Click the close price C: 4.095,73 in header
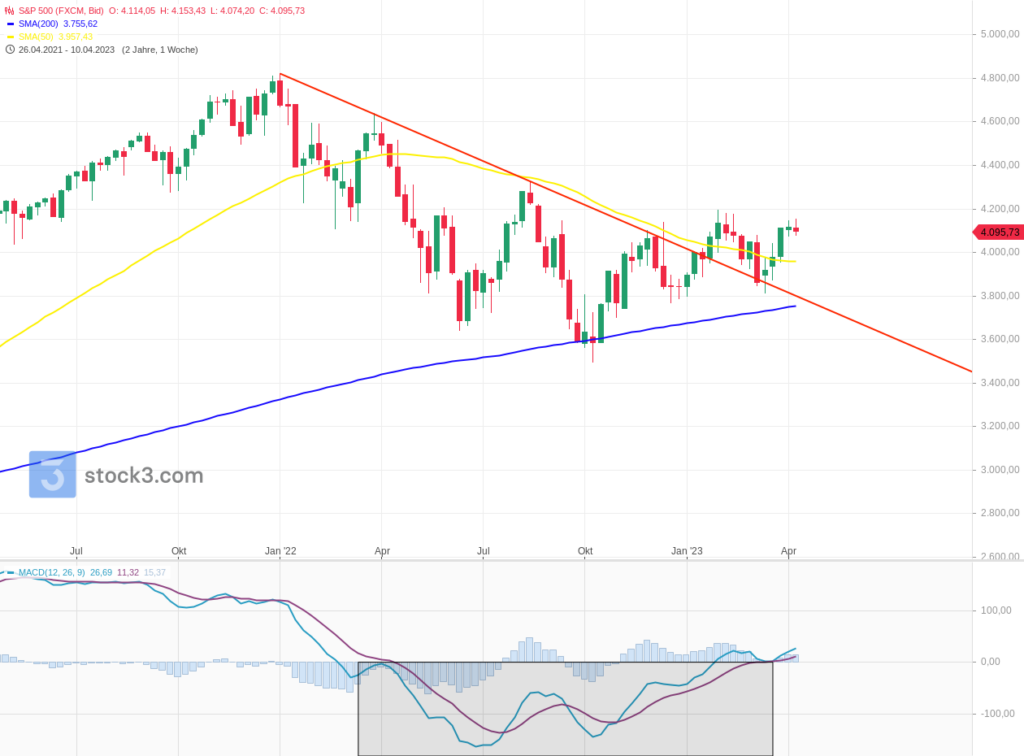The image size is (1024, 756). coord(282,11)
